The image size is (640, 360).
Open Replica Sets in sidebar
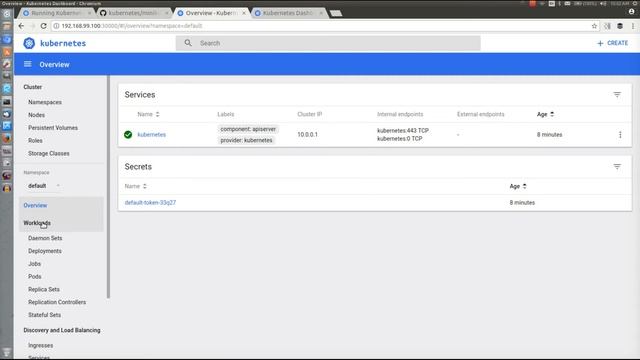pyautogui.click(x=44, y=289)
